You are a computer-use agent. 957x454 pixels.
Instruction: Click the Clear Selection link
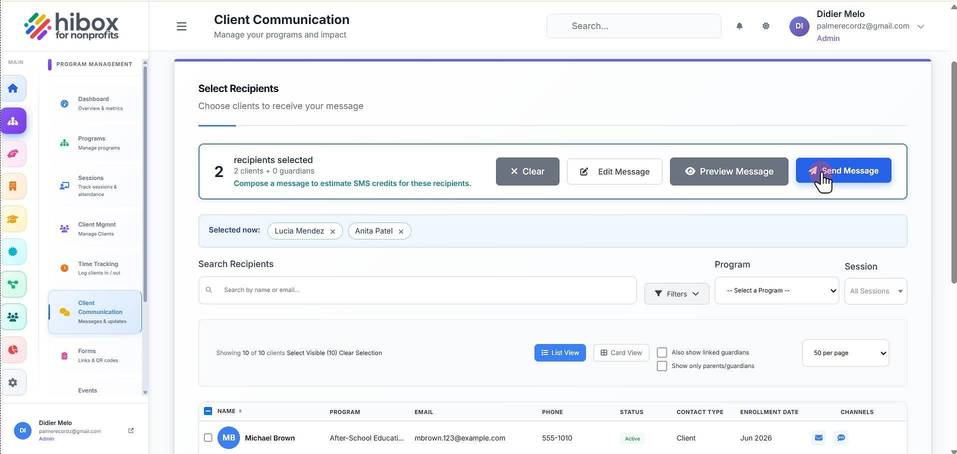(x=361, y=353)
